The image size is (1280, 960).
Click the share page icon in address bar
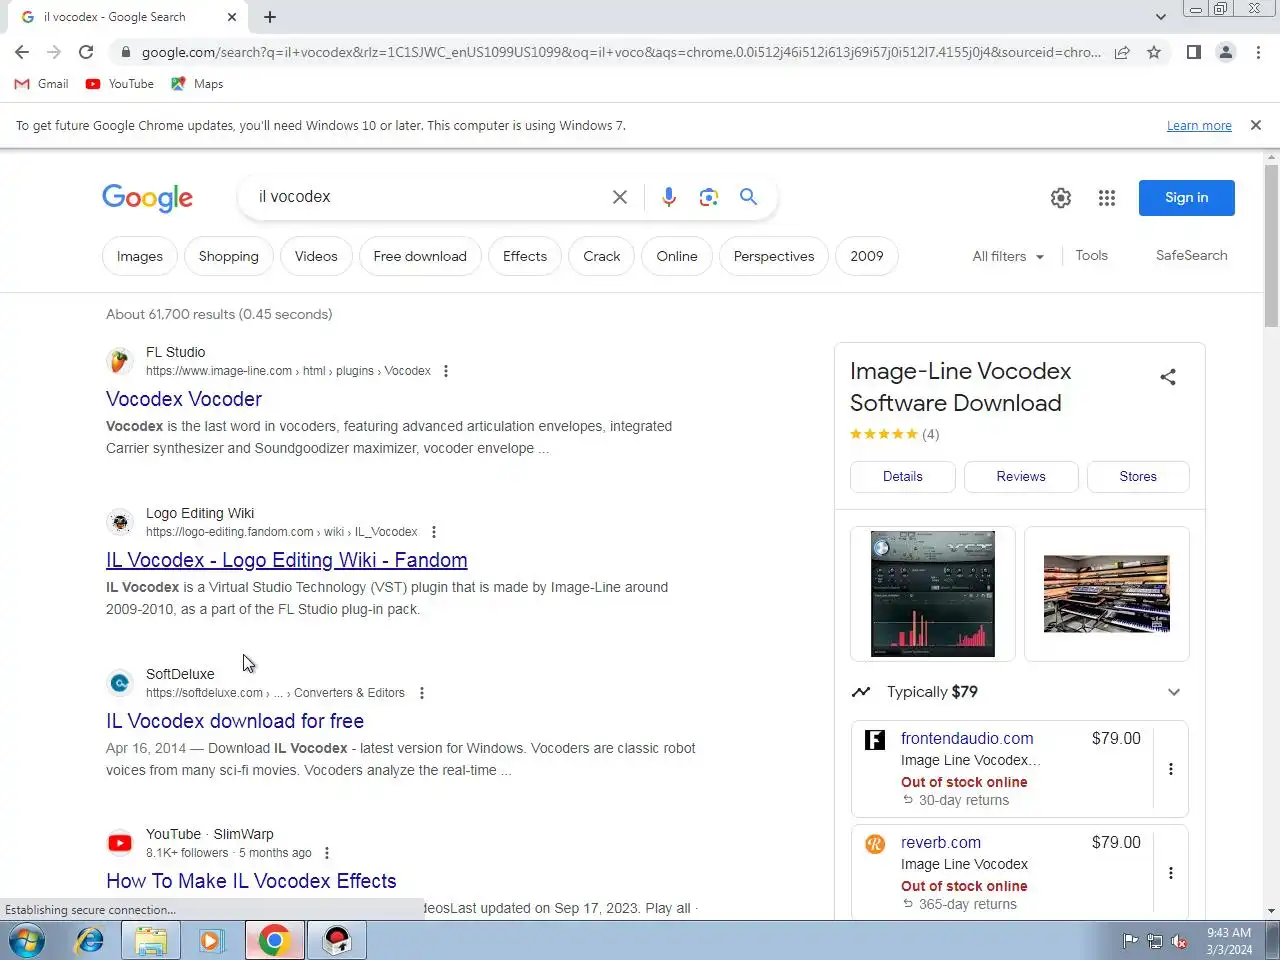click(1122, 52)
